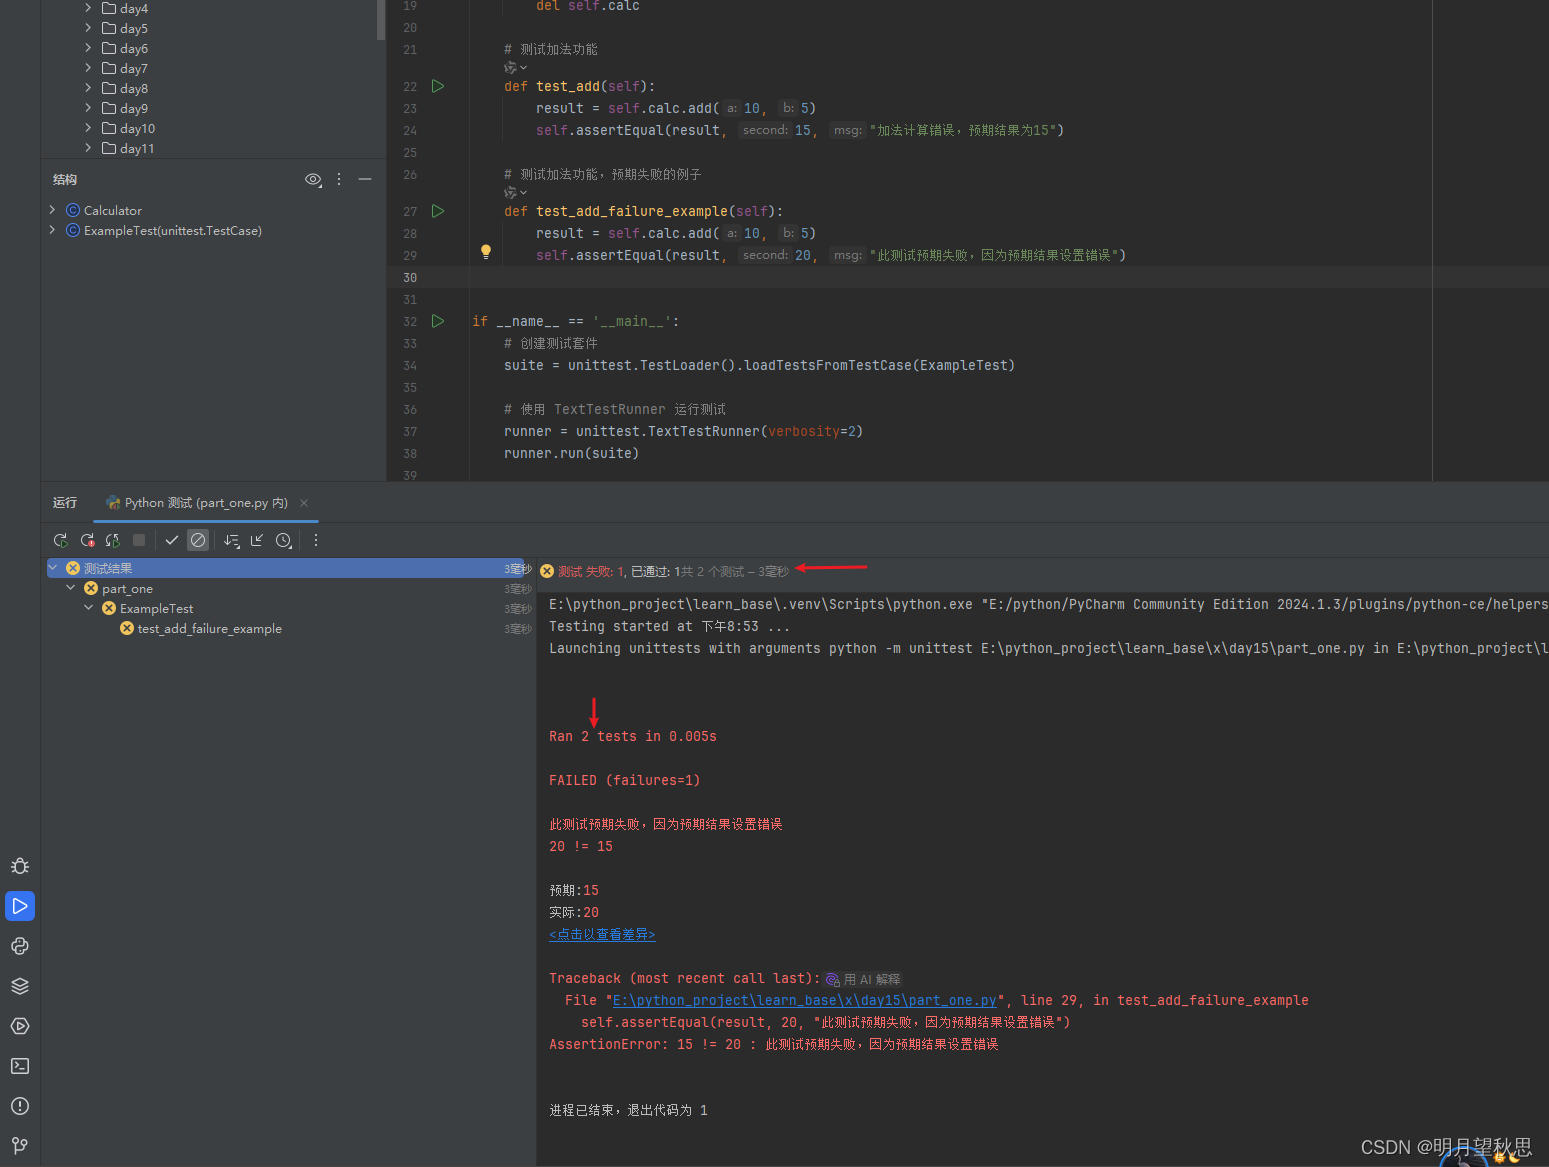
Task: Expand the day10 folder
Action: pos(88,127)
